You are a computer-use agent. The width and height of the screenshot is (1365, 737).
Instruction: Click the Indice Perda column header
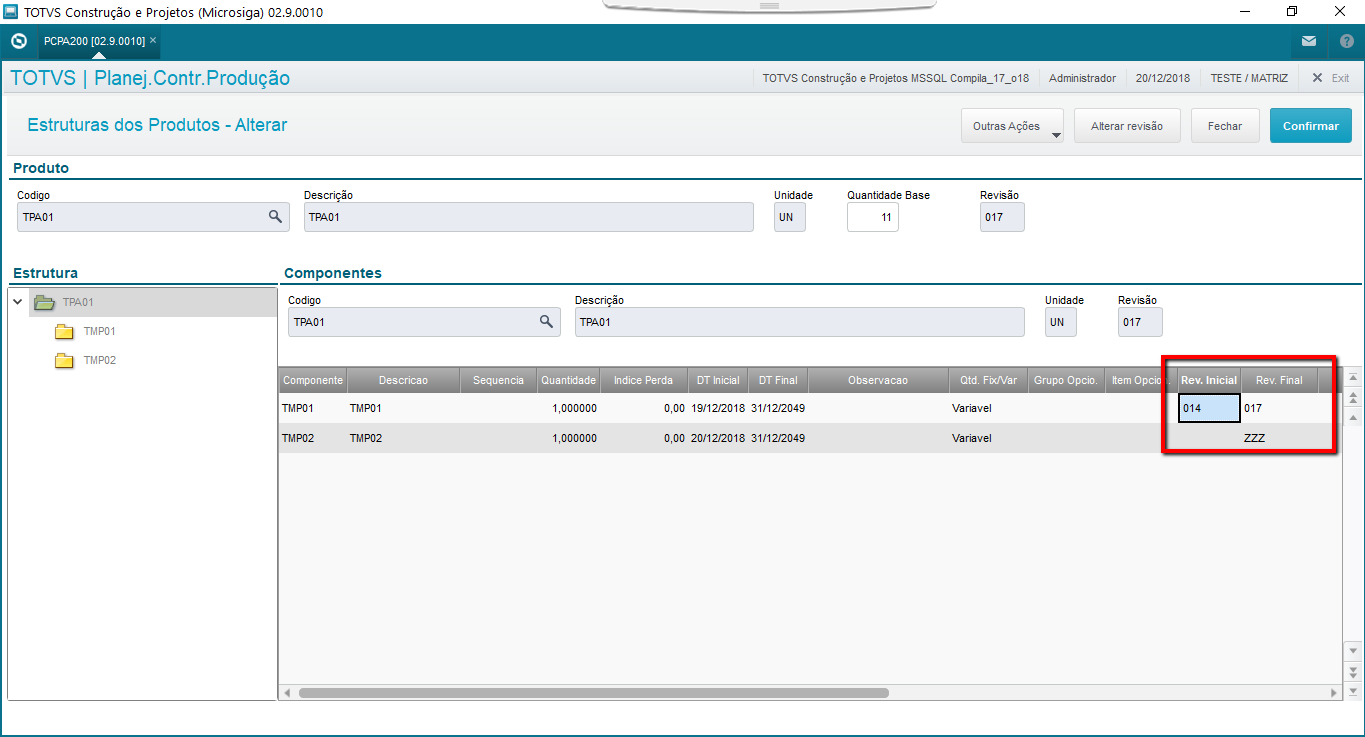pos(644,380)
